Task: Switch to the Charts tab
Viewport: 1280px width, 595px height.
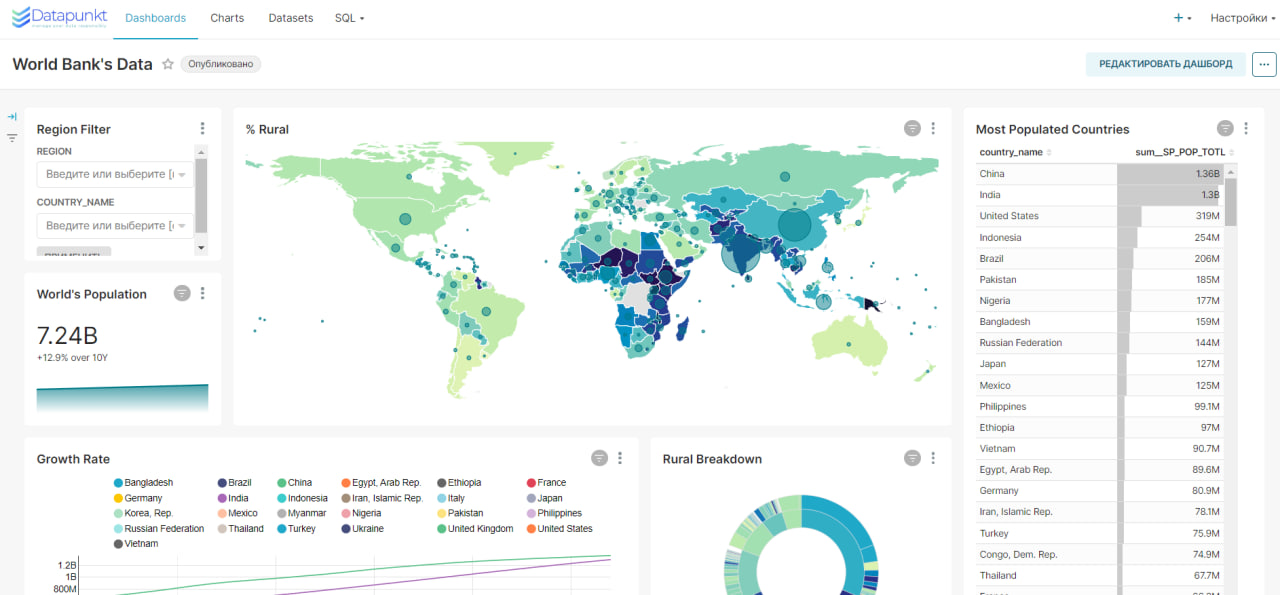Action: point(227,18)
